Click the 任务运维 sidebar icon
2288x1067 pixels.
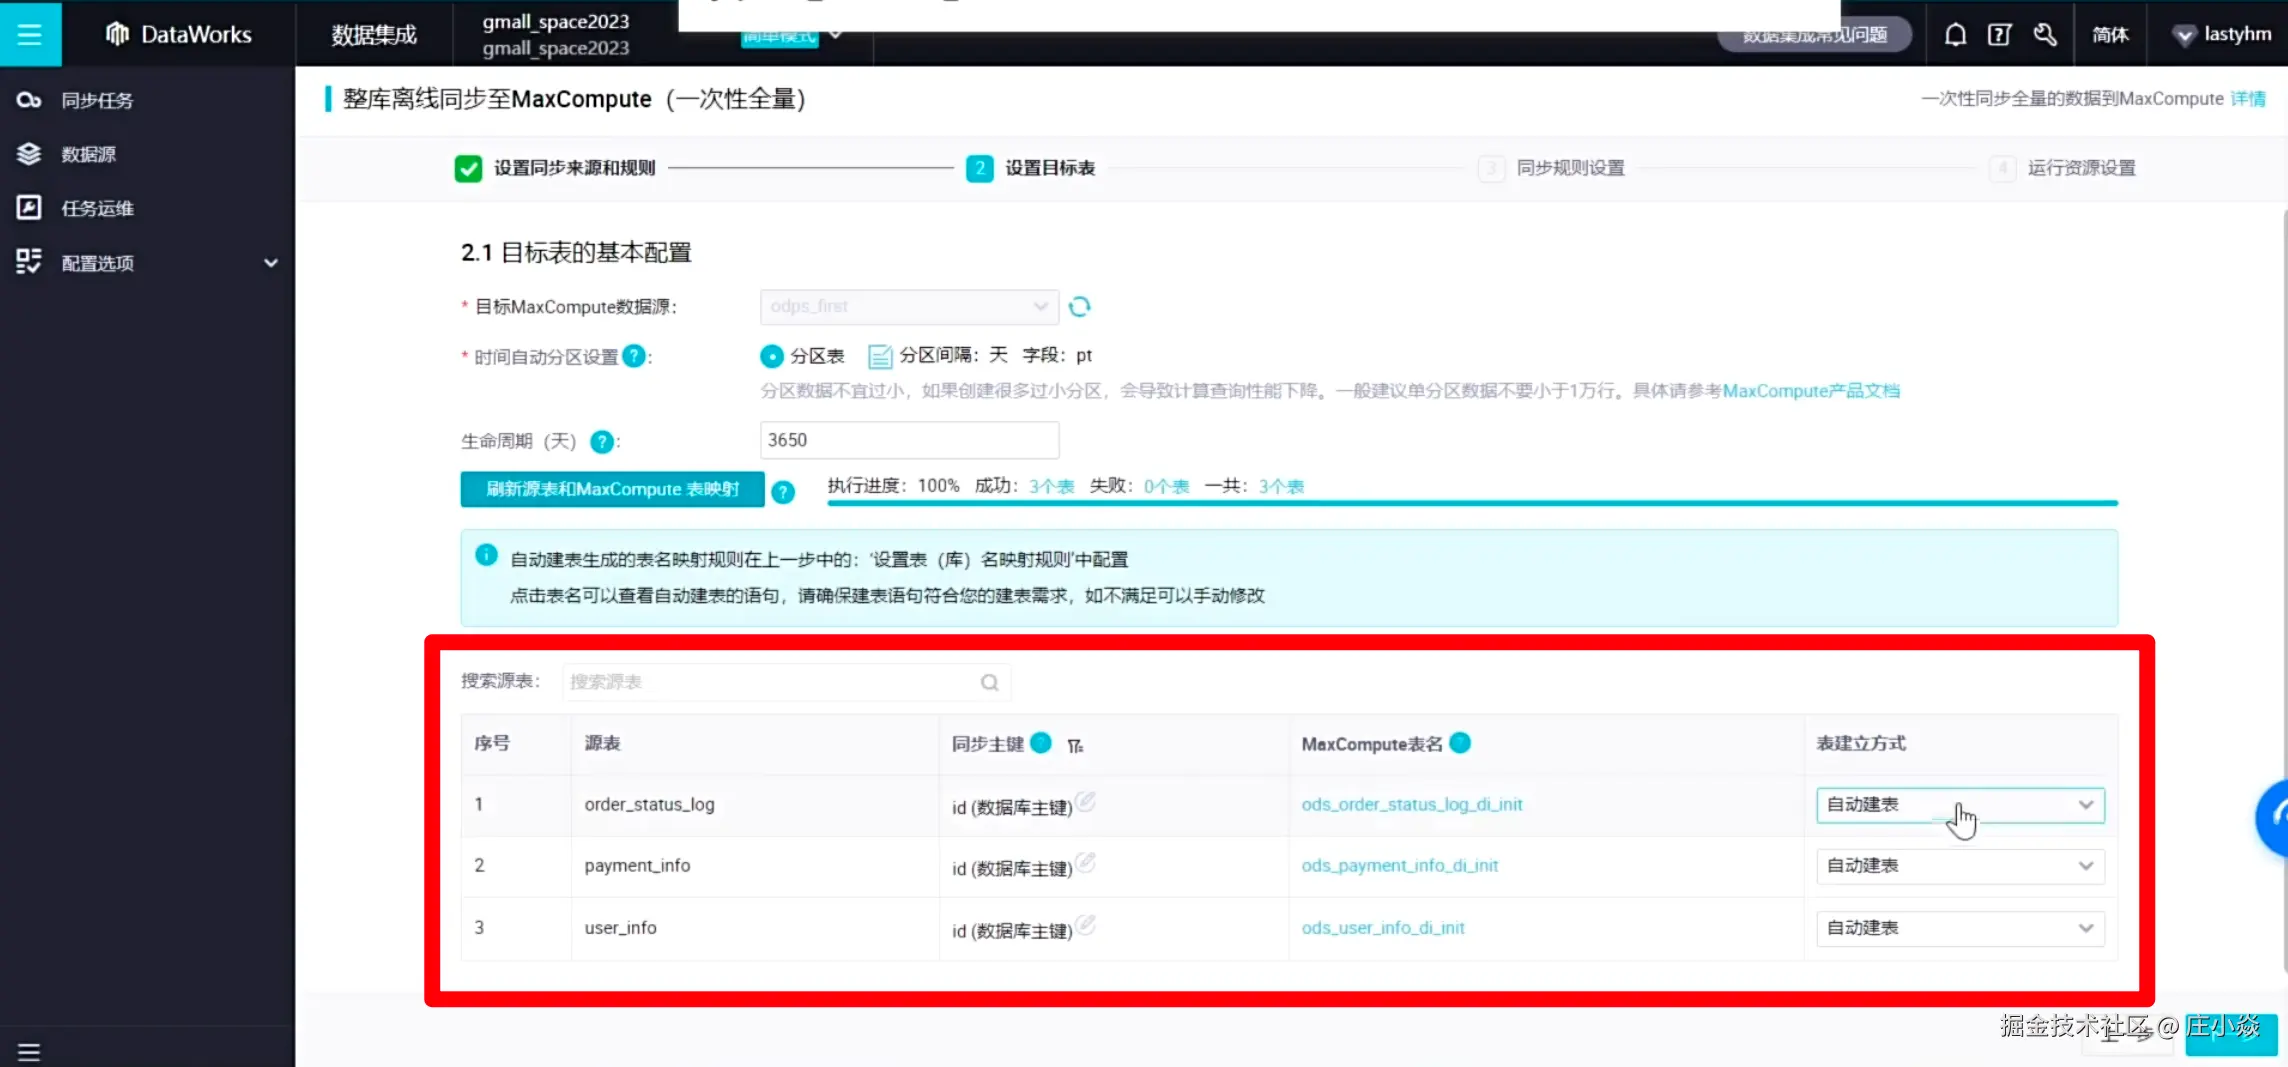[29, 208]
